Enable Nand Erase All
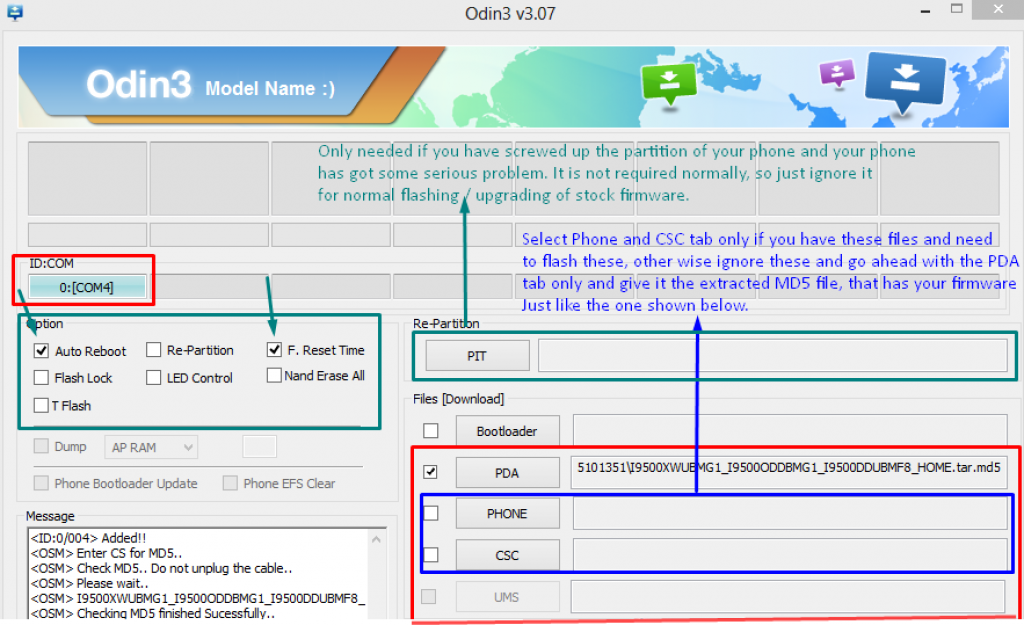 [x=274, y=377]
